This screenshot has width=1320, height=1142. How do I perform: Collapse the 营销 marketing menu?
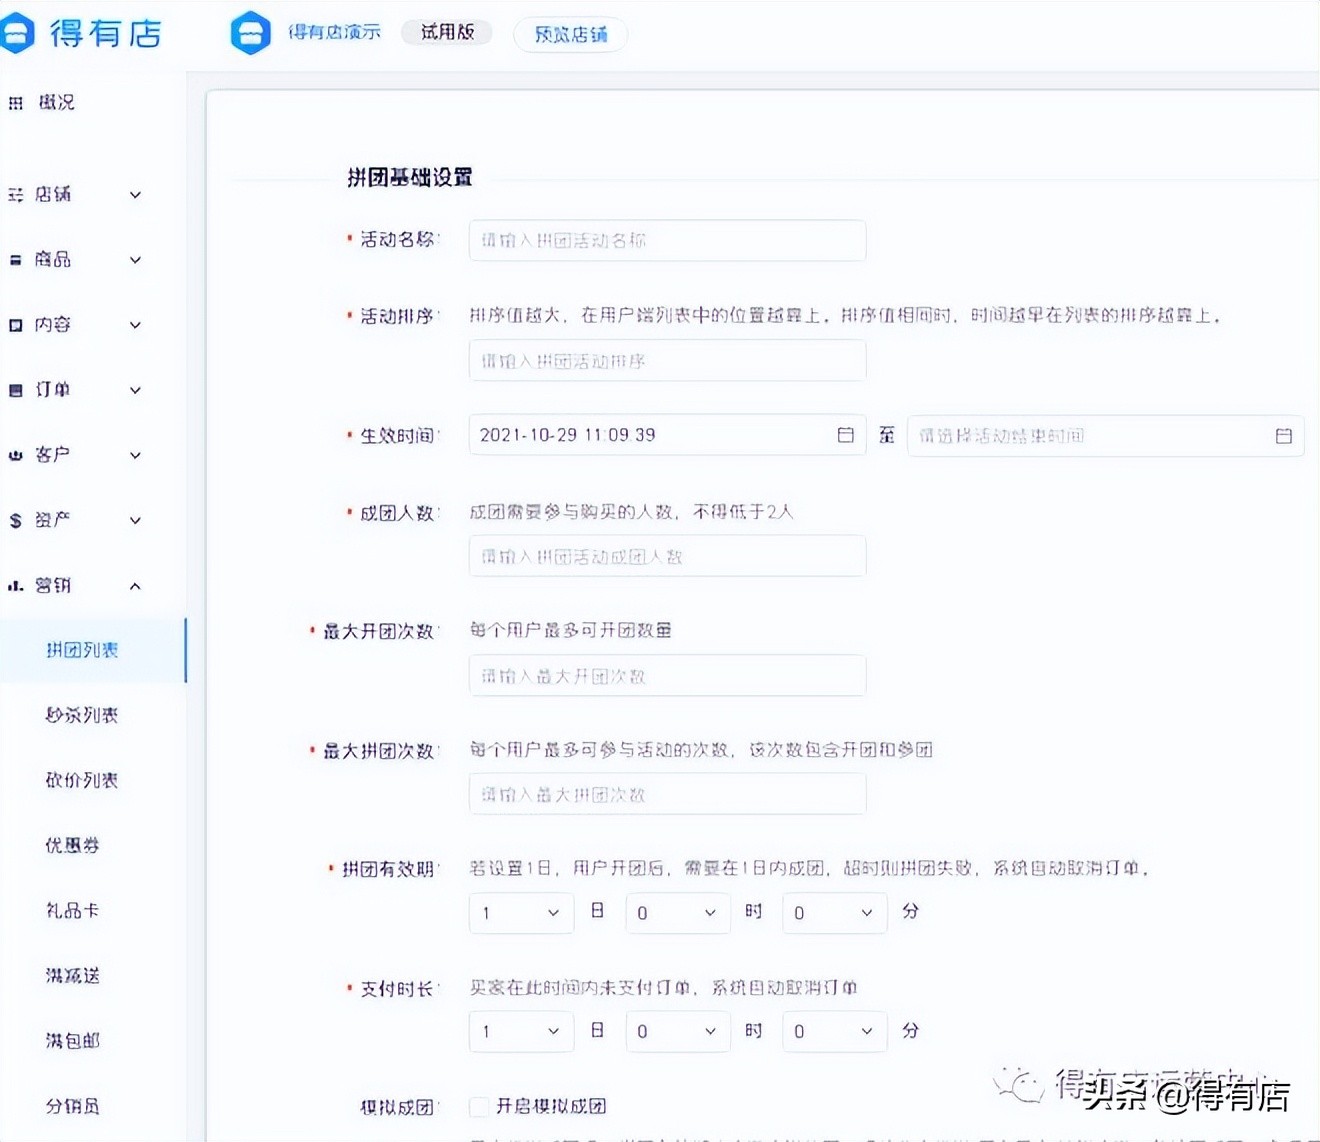tap(135, 586)
